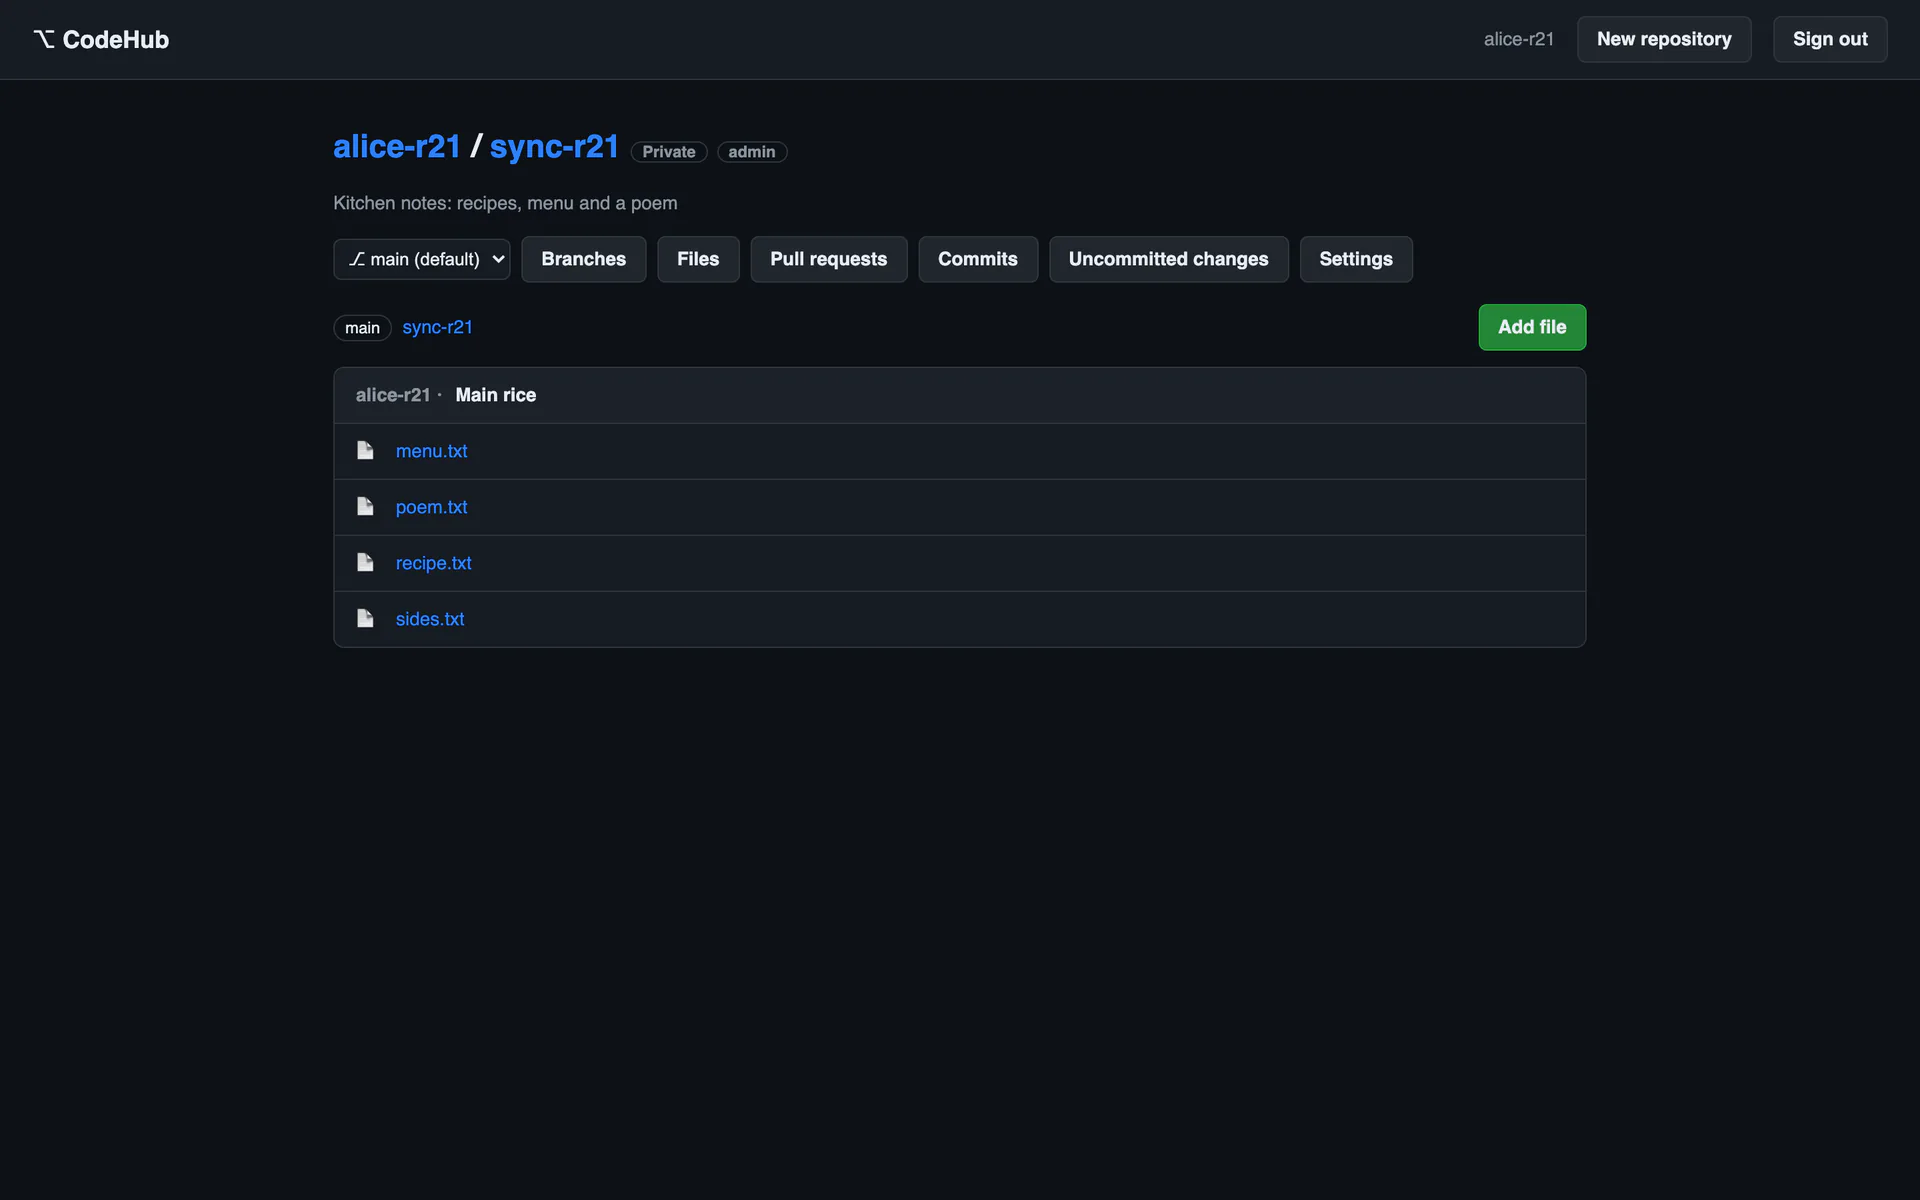Image resolution: width=1920 pixels, height=1200 pixels.
Task: Click the Main rice commit message
Action: pos(495,395)
